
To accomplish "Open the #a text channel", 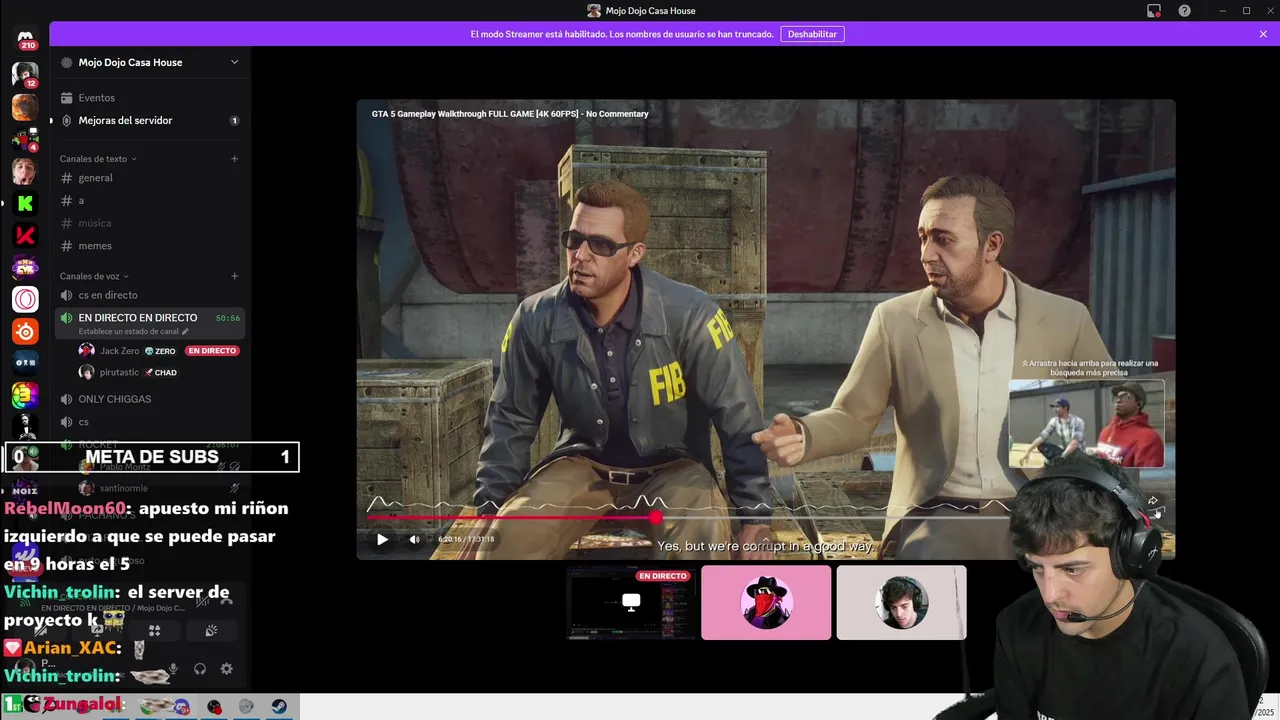I will [x=150, y=201].
